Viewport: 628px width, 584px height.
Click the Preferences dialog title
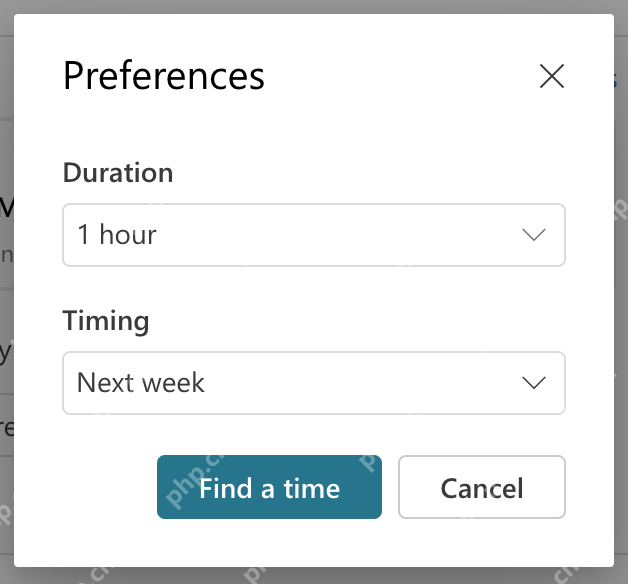pos(164,75)
